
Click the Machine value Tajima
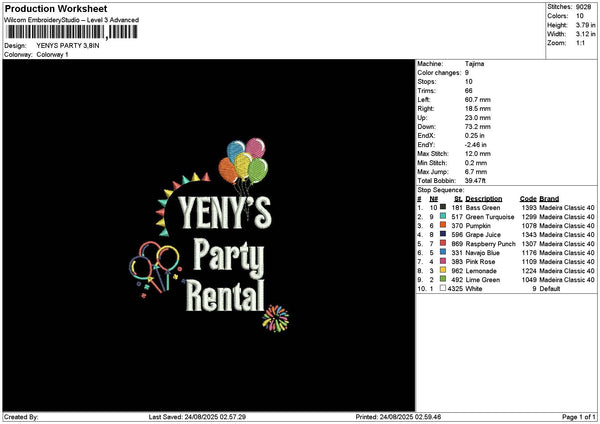[474, 64]
